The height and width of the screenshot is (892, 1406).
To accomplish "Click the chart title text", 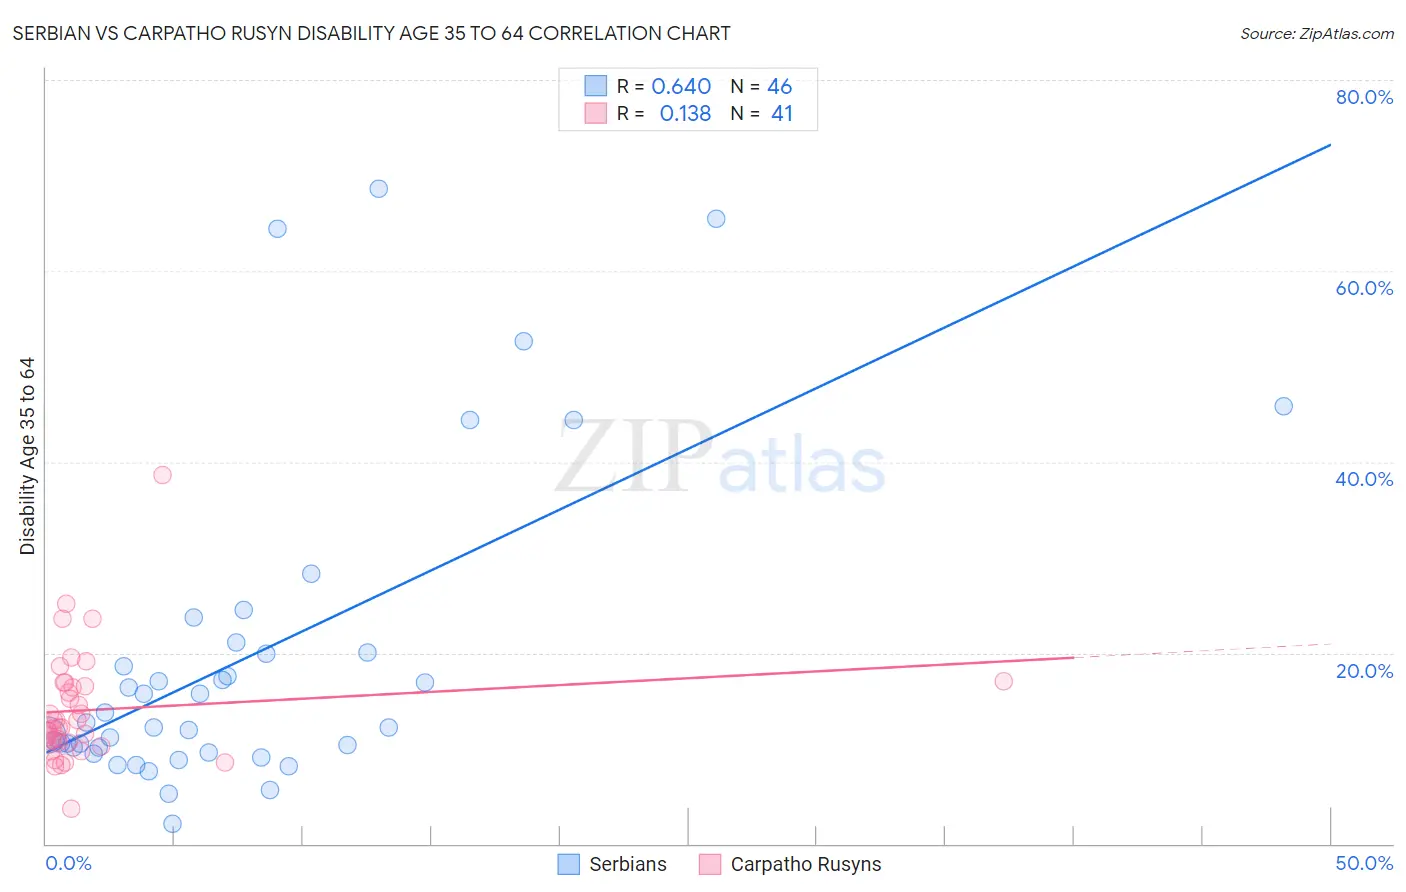I will [x=371, y=33].
